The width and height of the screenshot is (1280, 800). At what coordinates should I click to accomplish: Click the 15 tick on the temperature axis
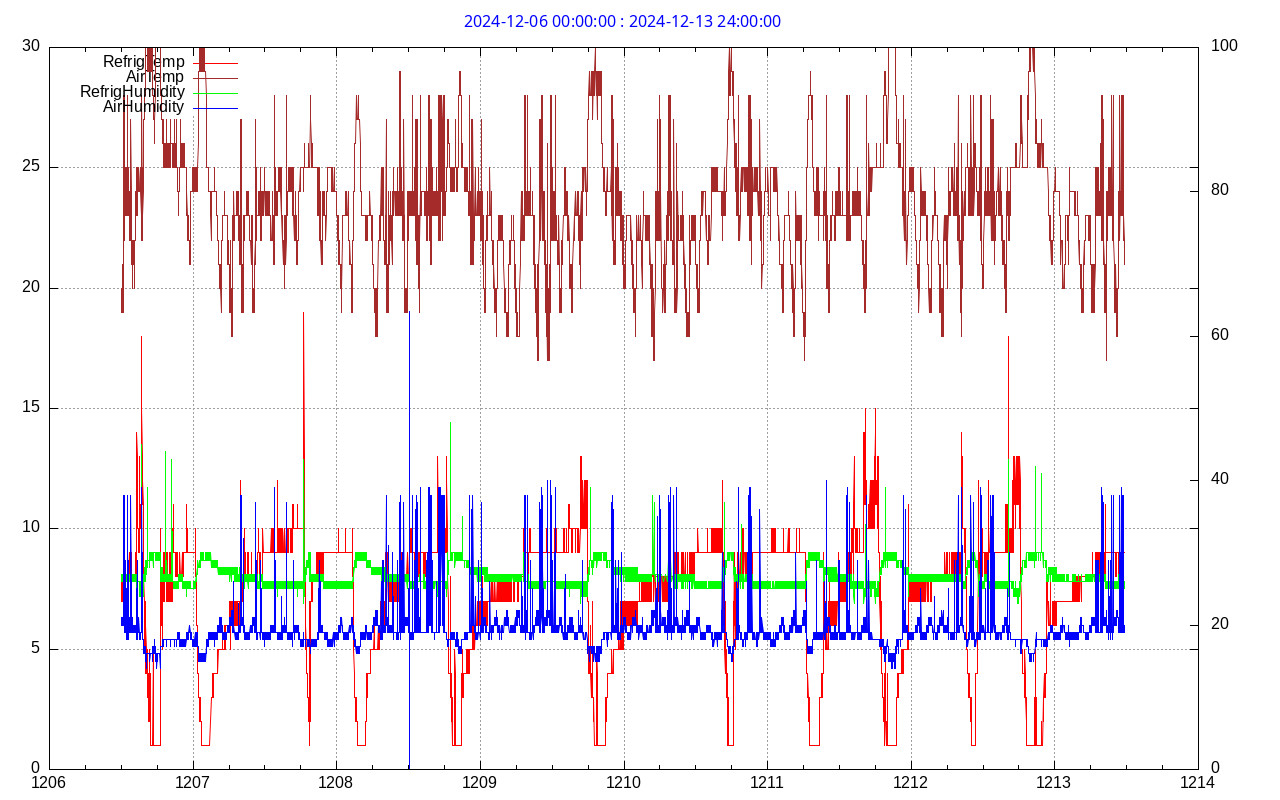click(31, 407)
